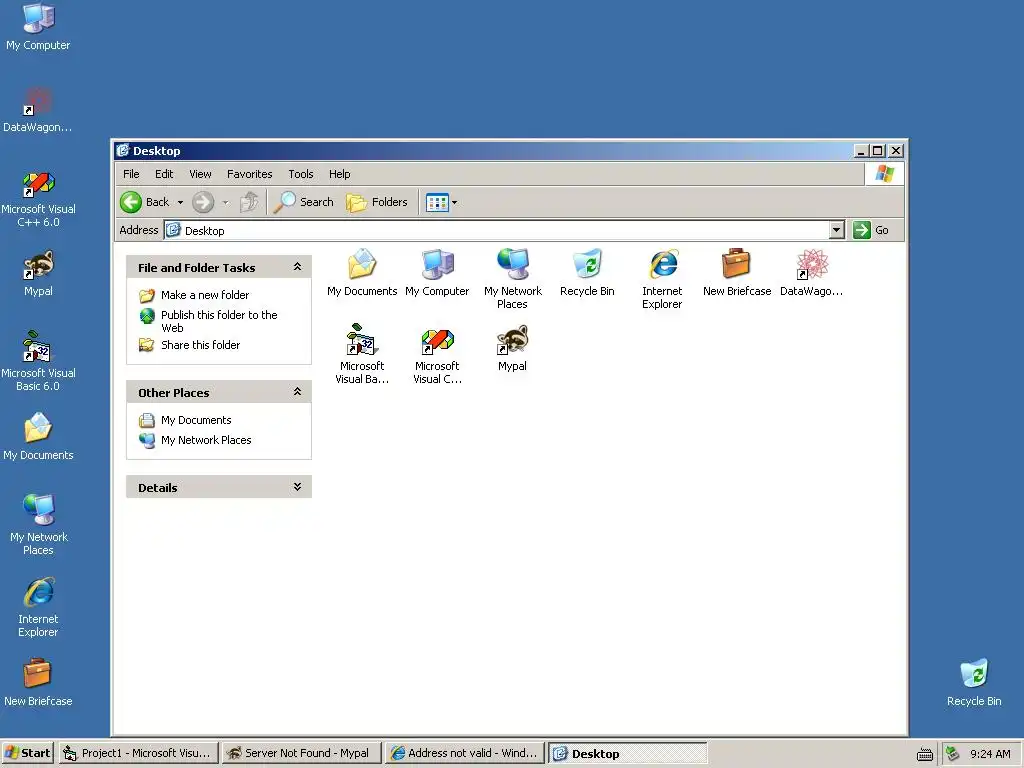Image resolution: width=1024 pixels, height=768 pixels.
Task: Select Microsoft Visual C... shortcut in window
Action: pos(437,354)
